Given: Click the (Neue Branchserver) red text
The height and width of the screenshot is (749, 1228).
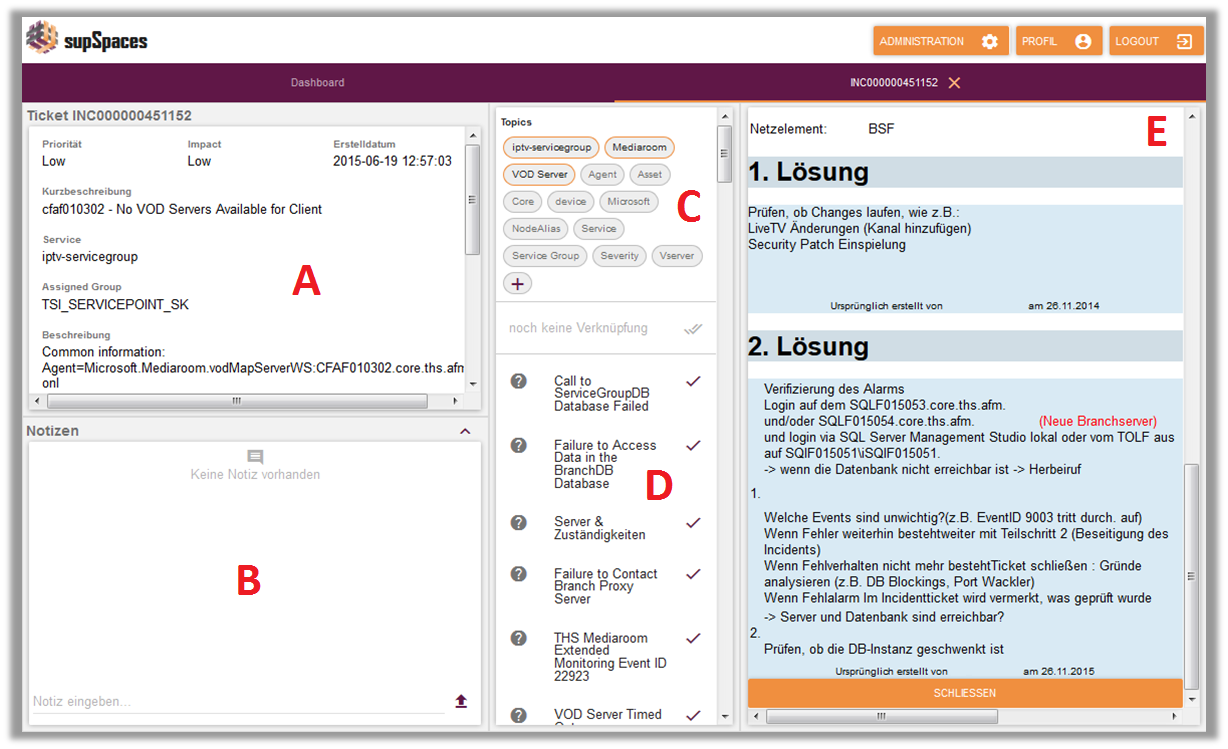Looking at the screenshot, I should pos(1098,421).
